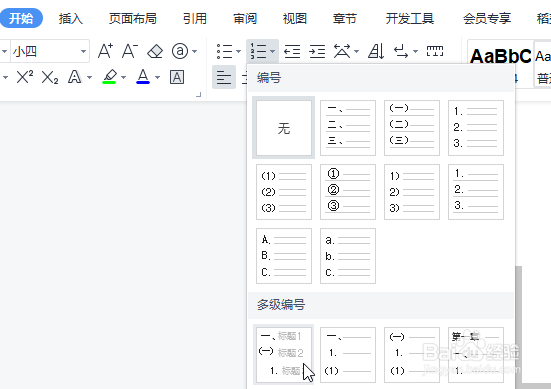Increase font size with A+ icon

[105, 51]
